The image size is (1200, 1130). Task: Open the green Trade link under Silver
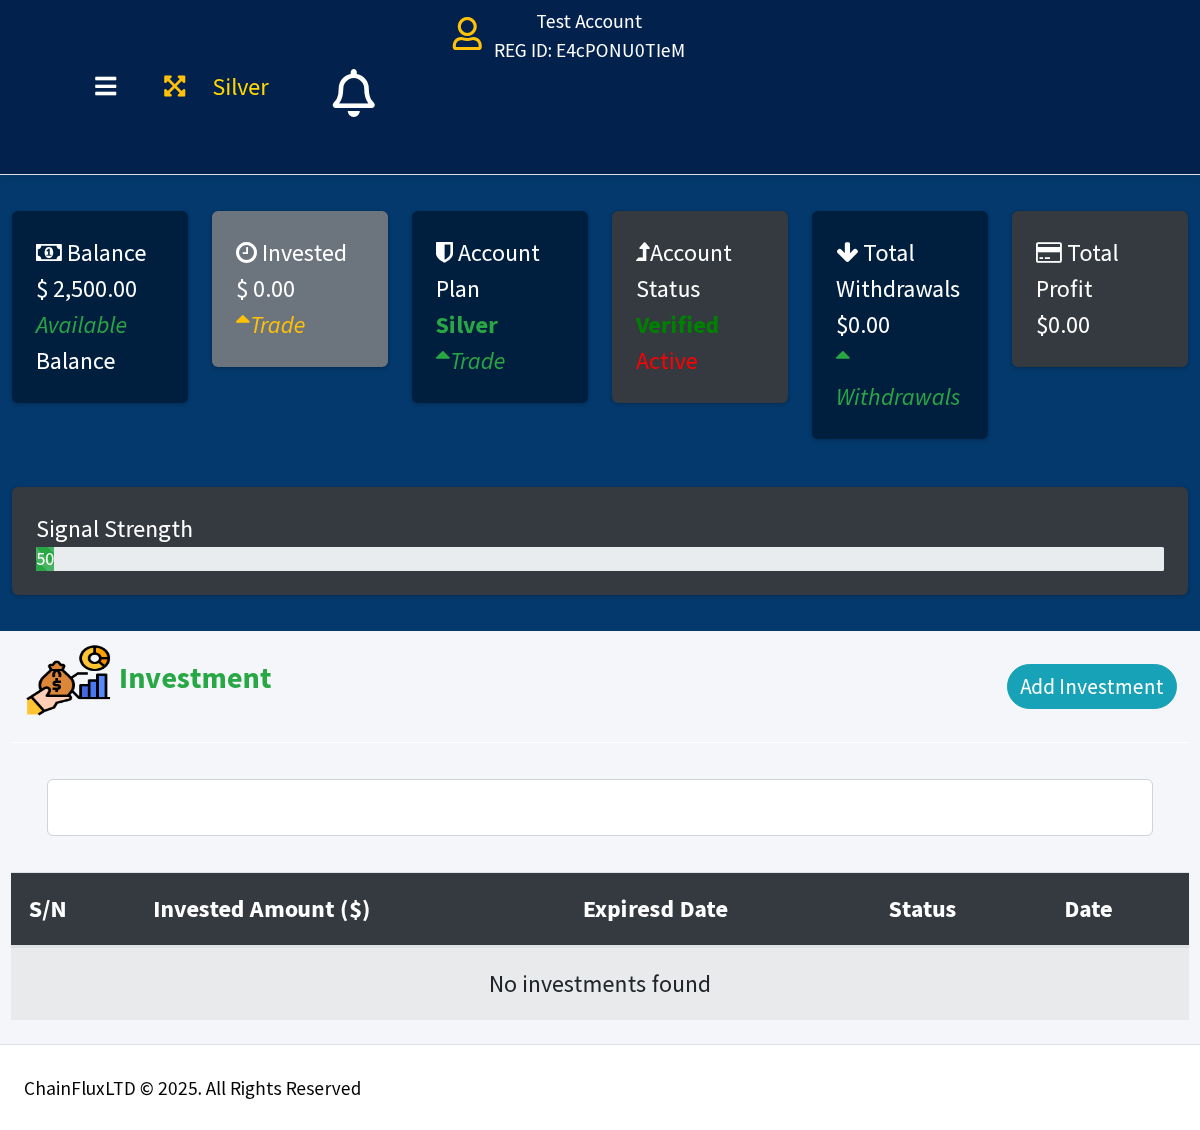coord(478,361)
